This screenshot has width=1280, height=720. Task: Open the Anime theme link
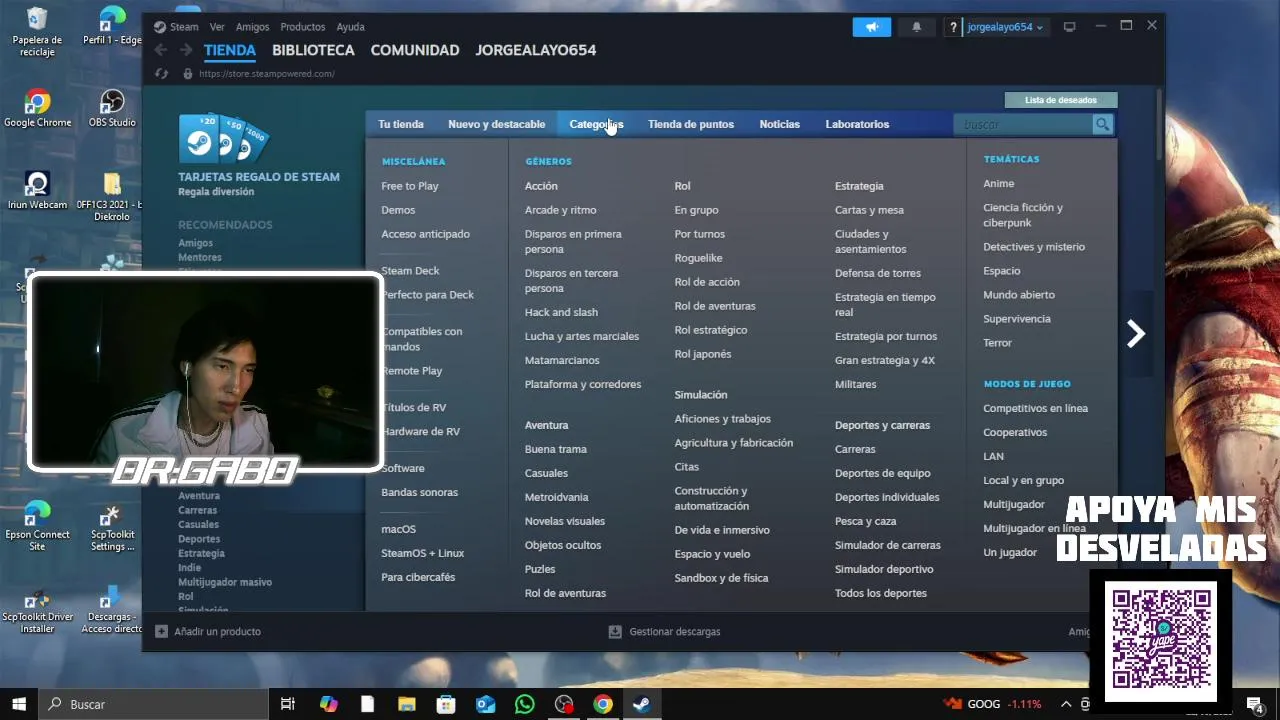(998, 184)
